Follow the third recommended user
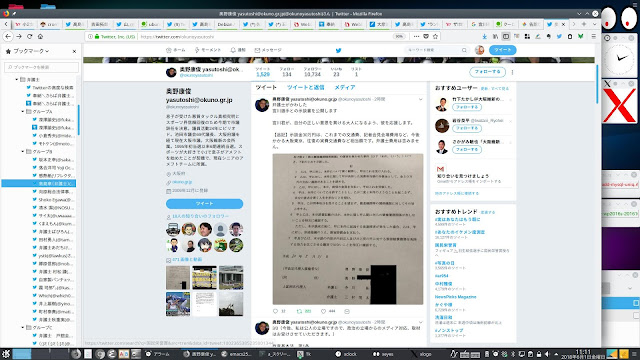The image size is (640, 360). click(467, 150)
